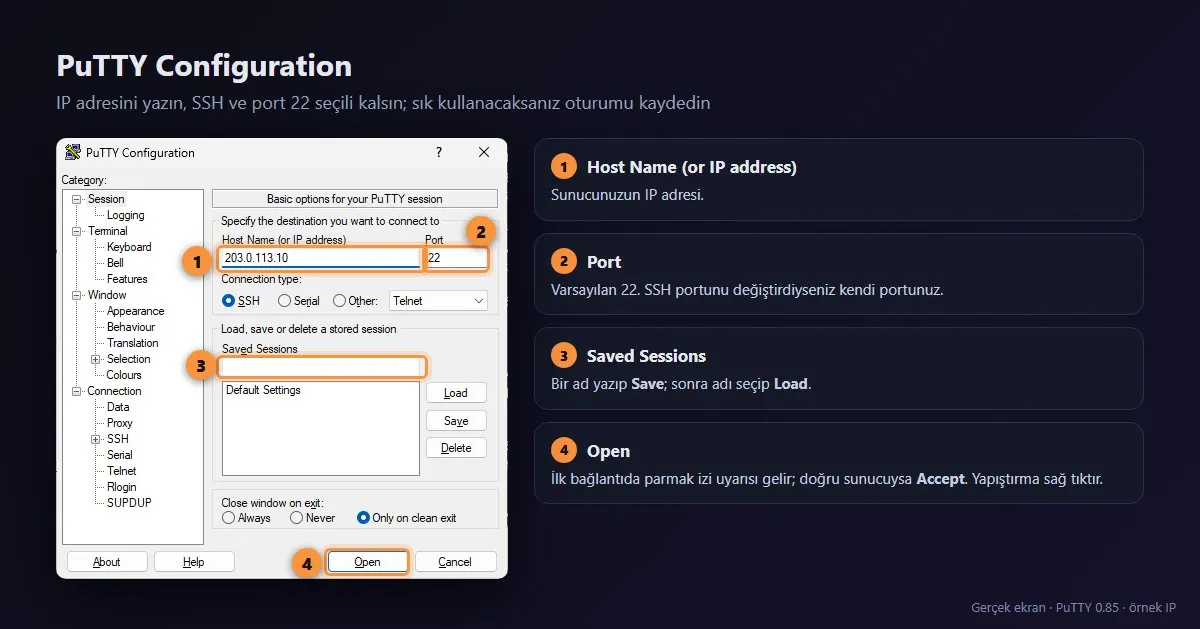
Task: Open the SUPDUP category
Action: [129, 503]
